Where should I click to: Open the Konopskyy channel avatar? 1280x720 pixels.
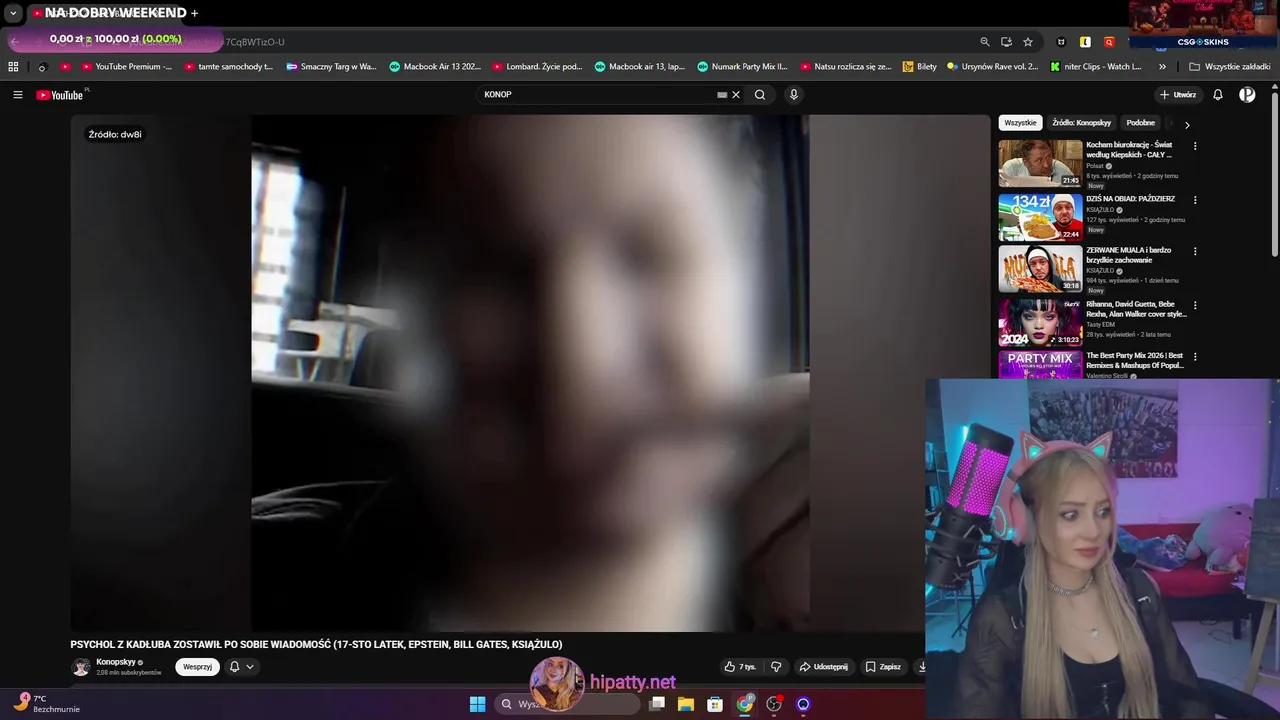tap(81, 667)
